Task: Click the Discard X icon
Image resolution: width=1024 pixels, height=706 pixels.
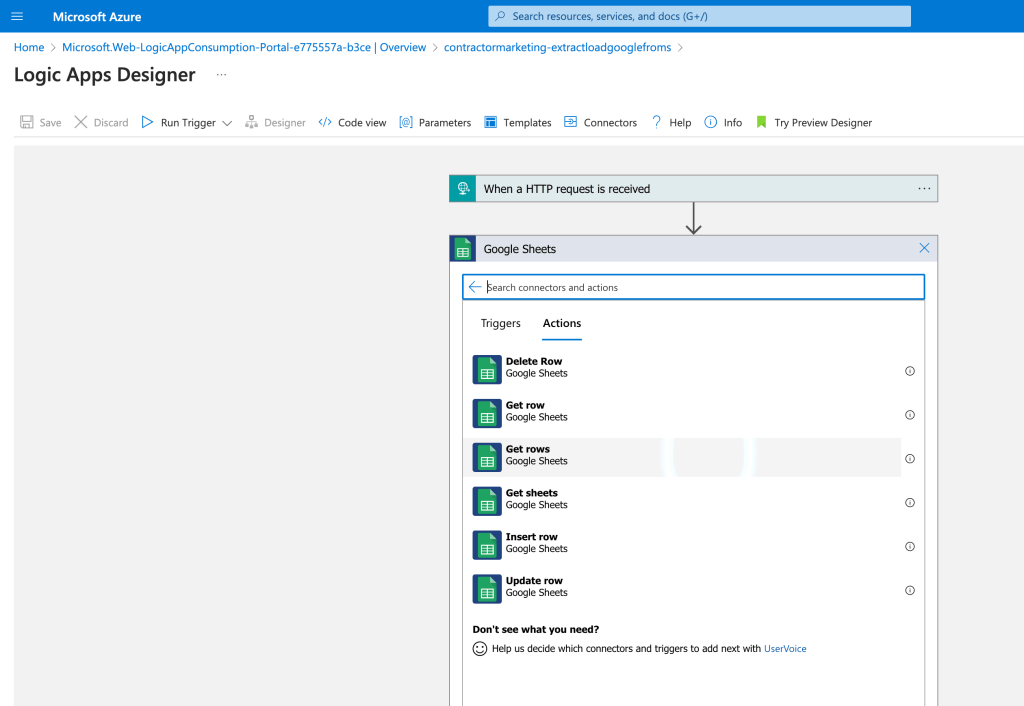Action: pyautogui.click(x=80, y=122)
